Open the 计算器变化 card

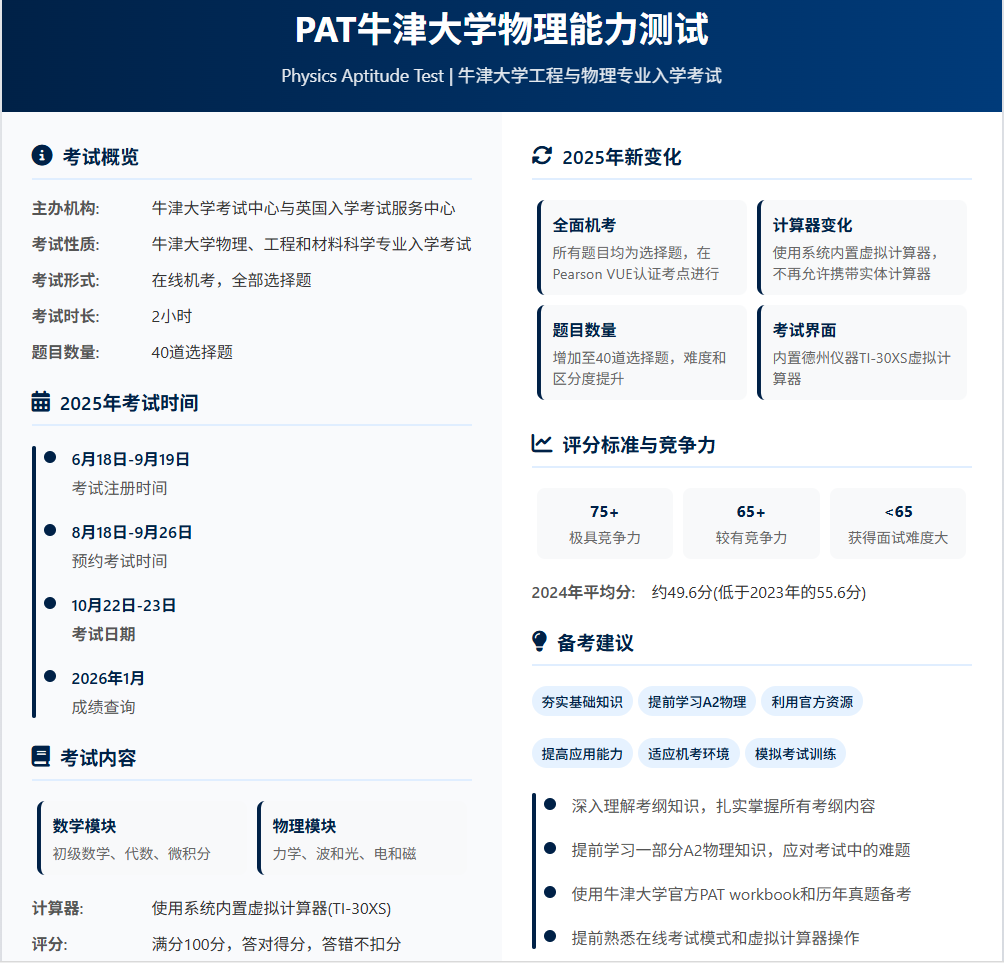[862, 247]
